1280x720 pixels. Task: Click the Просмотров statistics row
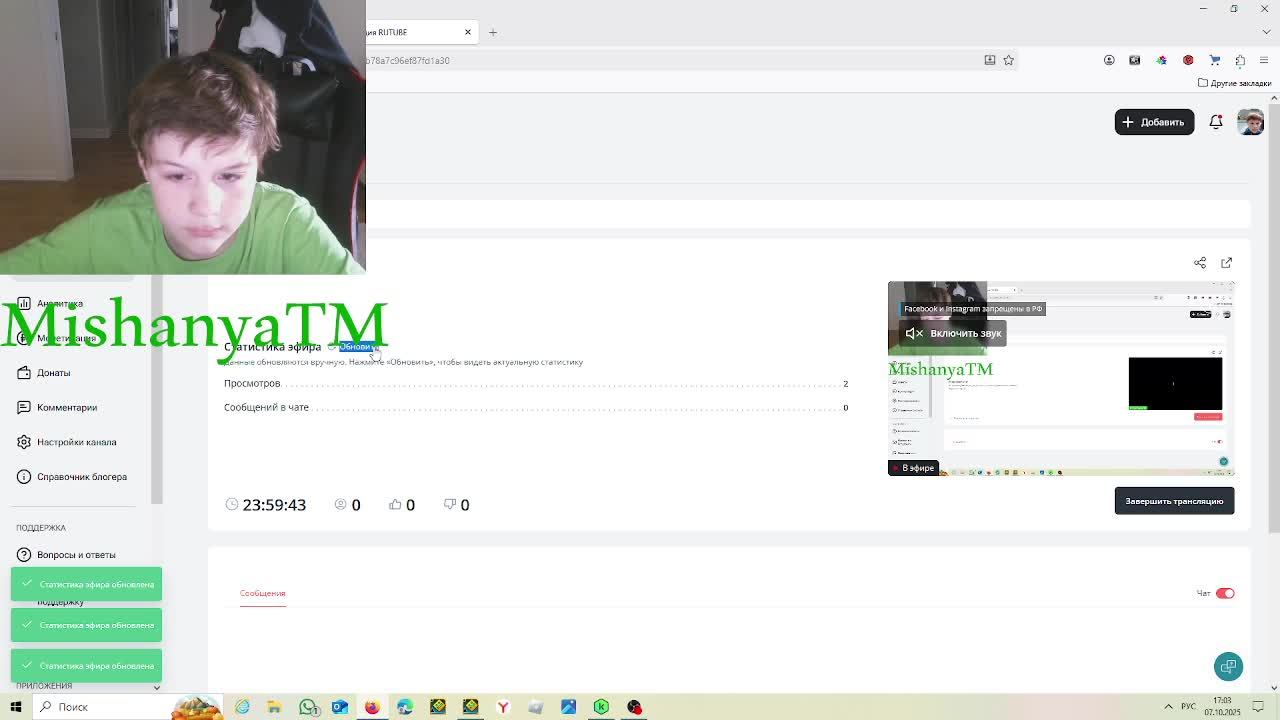coord(536,383)
